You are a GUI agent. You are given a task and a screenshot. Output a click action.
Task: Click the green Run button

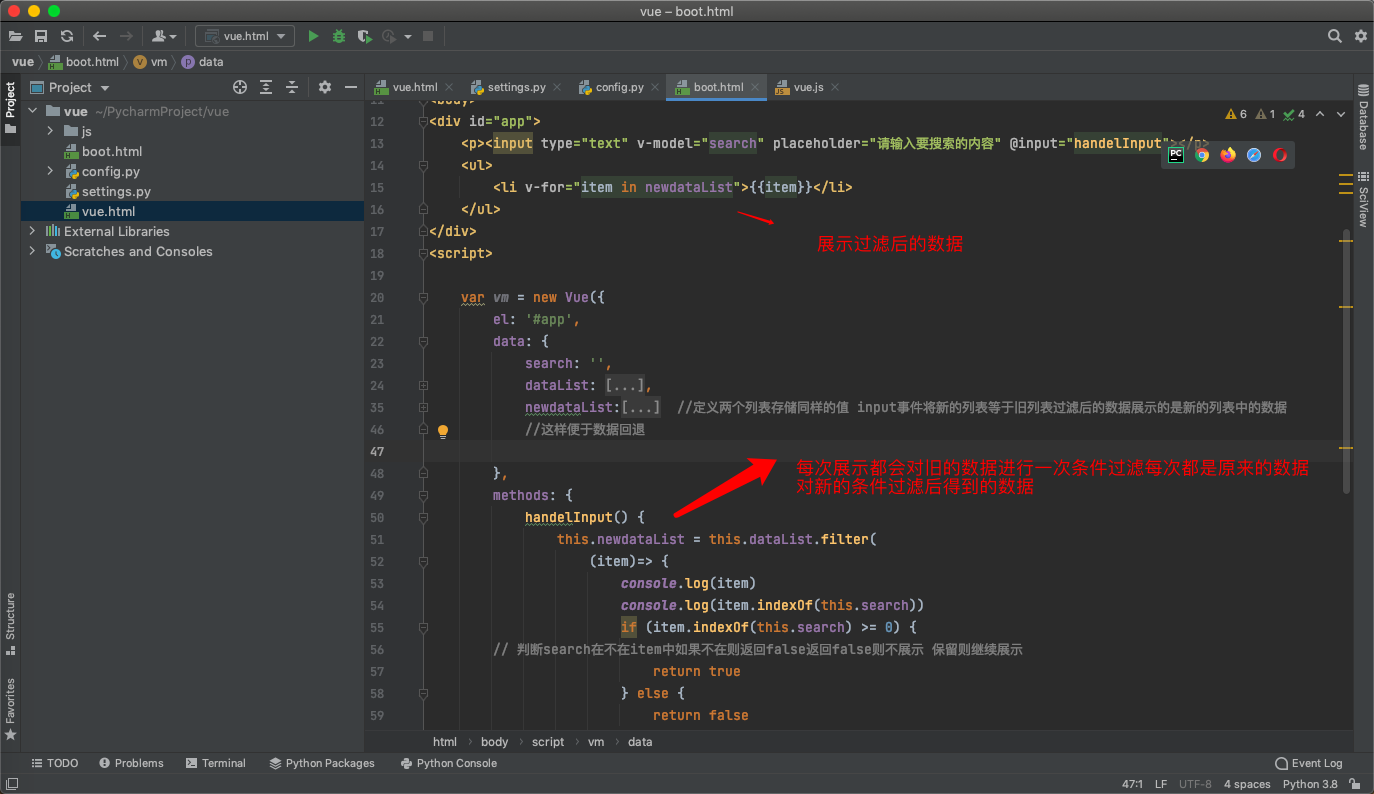(313, 36)
